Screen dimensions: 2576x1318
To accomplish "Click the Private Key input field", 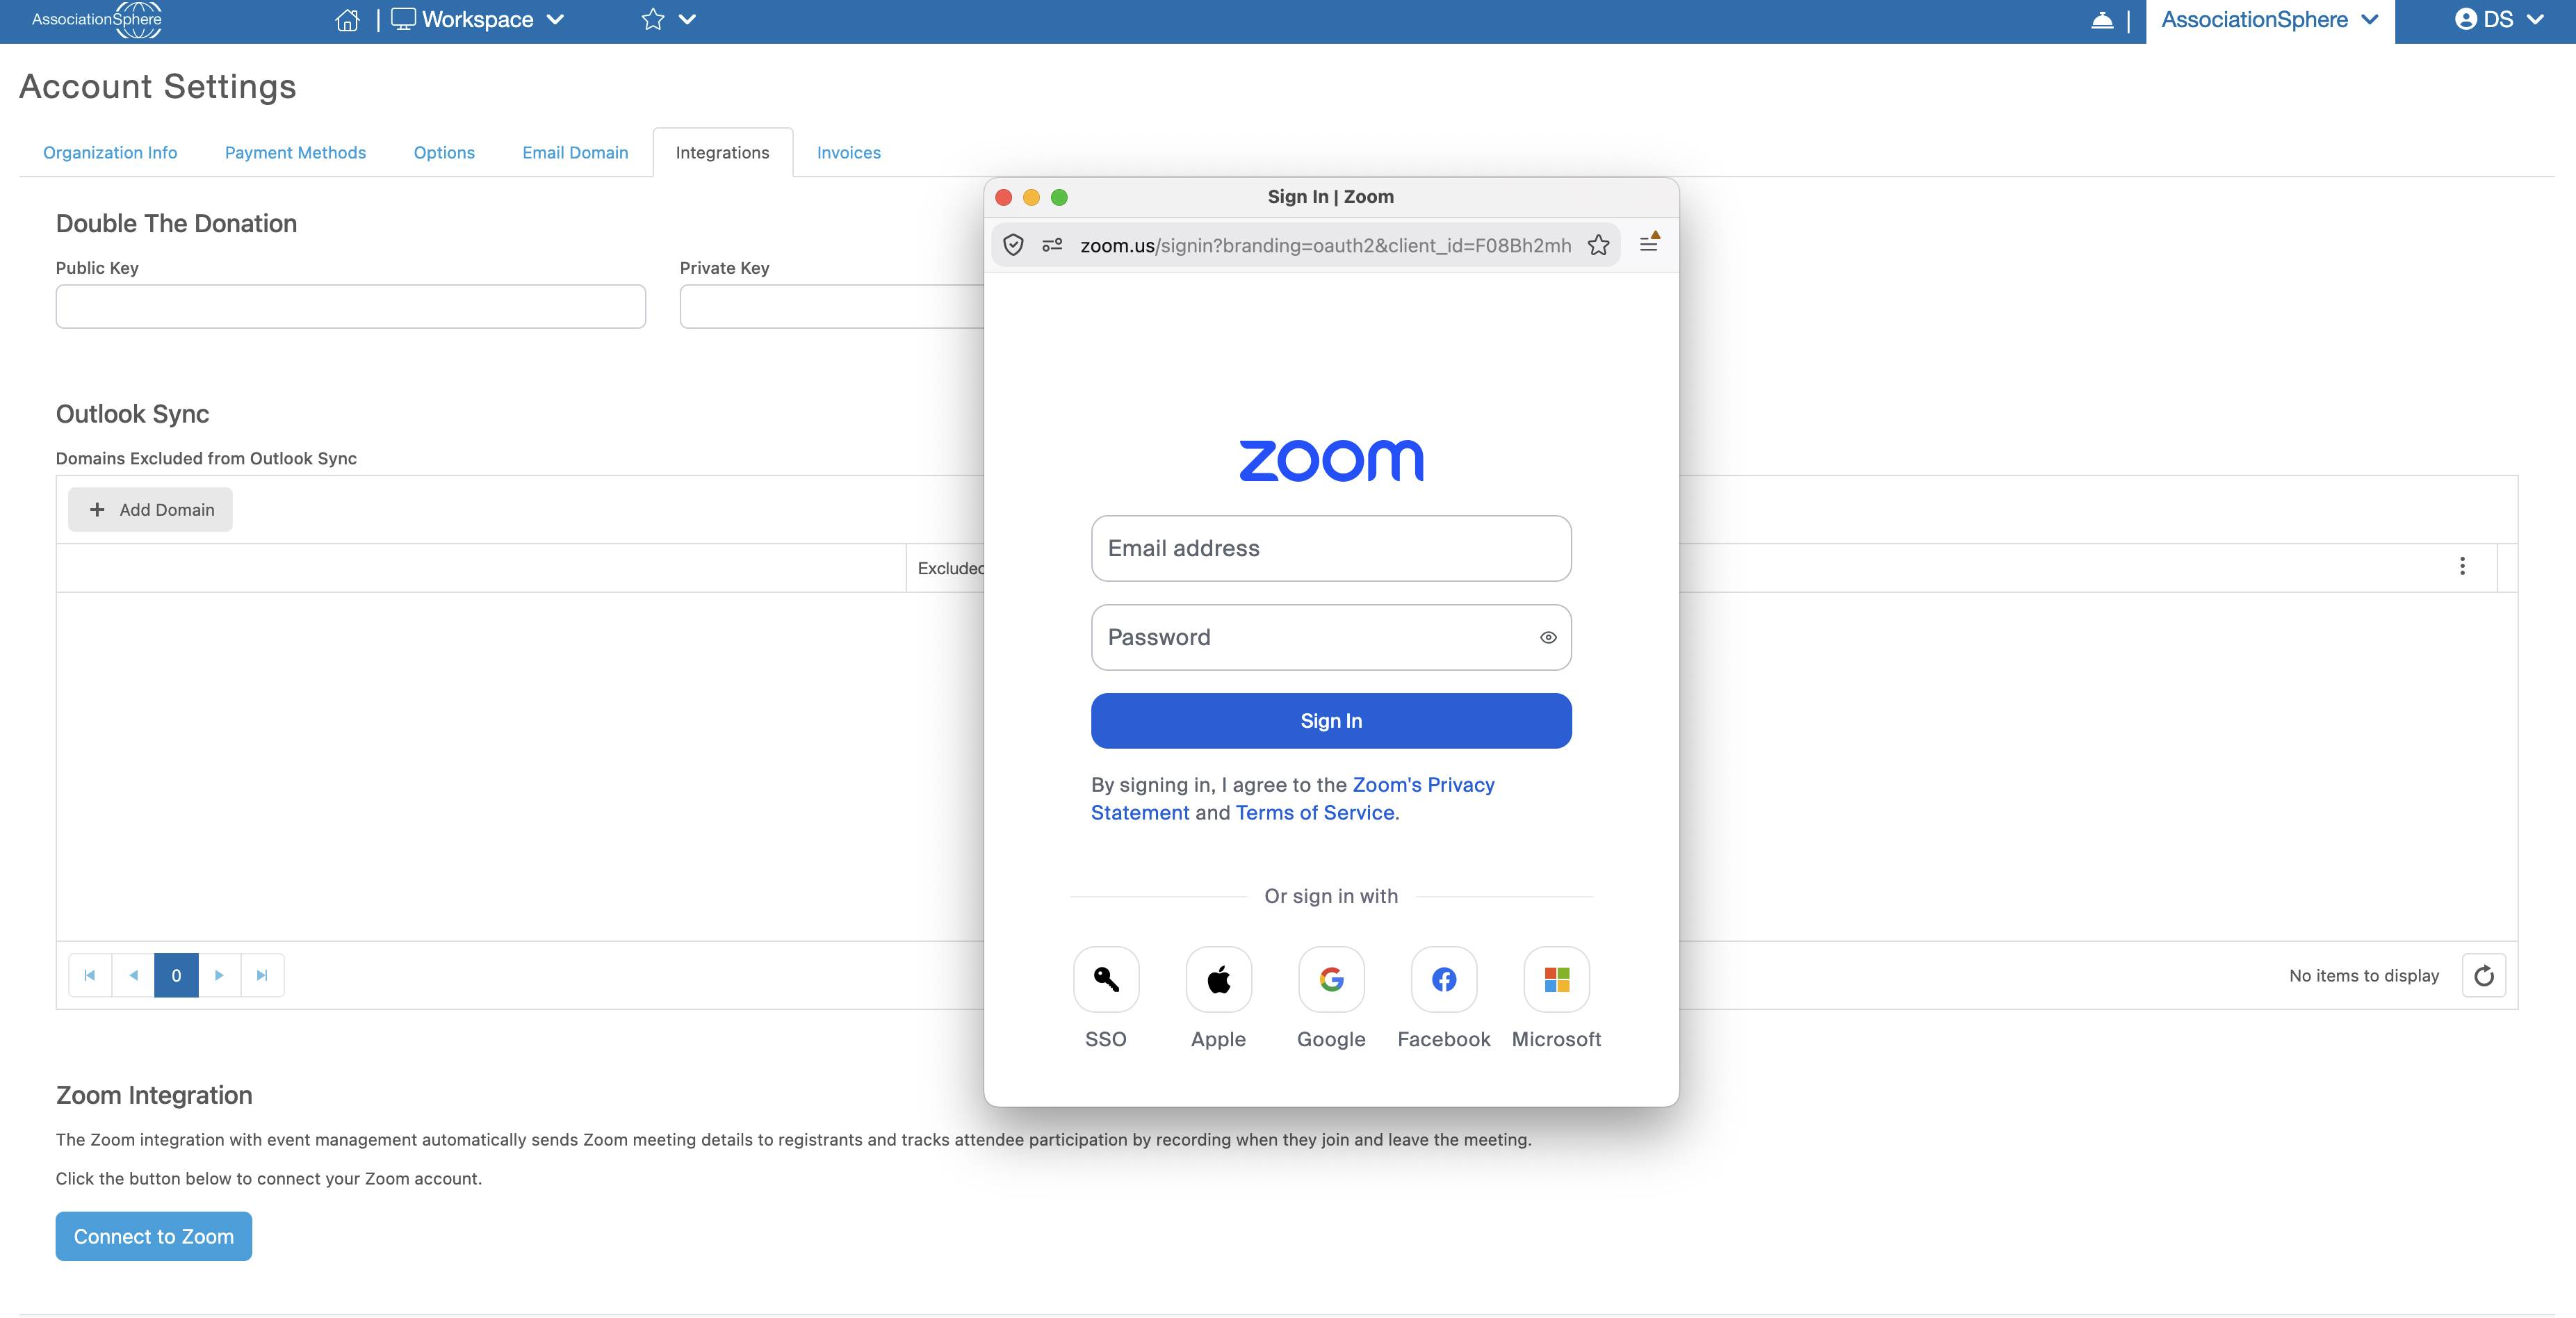I will pos(832,306).
